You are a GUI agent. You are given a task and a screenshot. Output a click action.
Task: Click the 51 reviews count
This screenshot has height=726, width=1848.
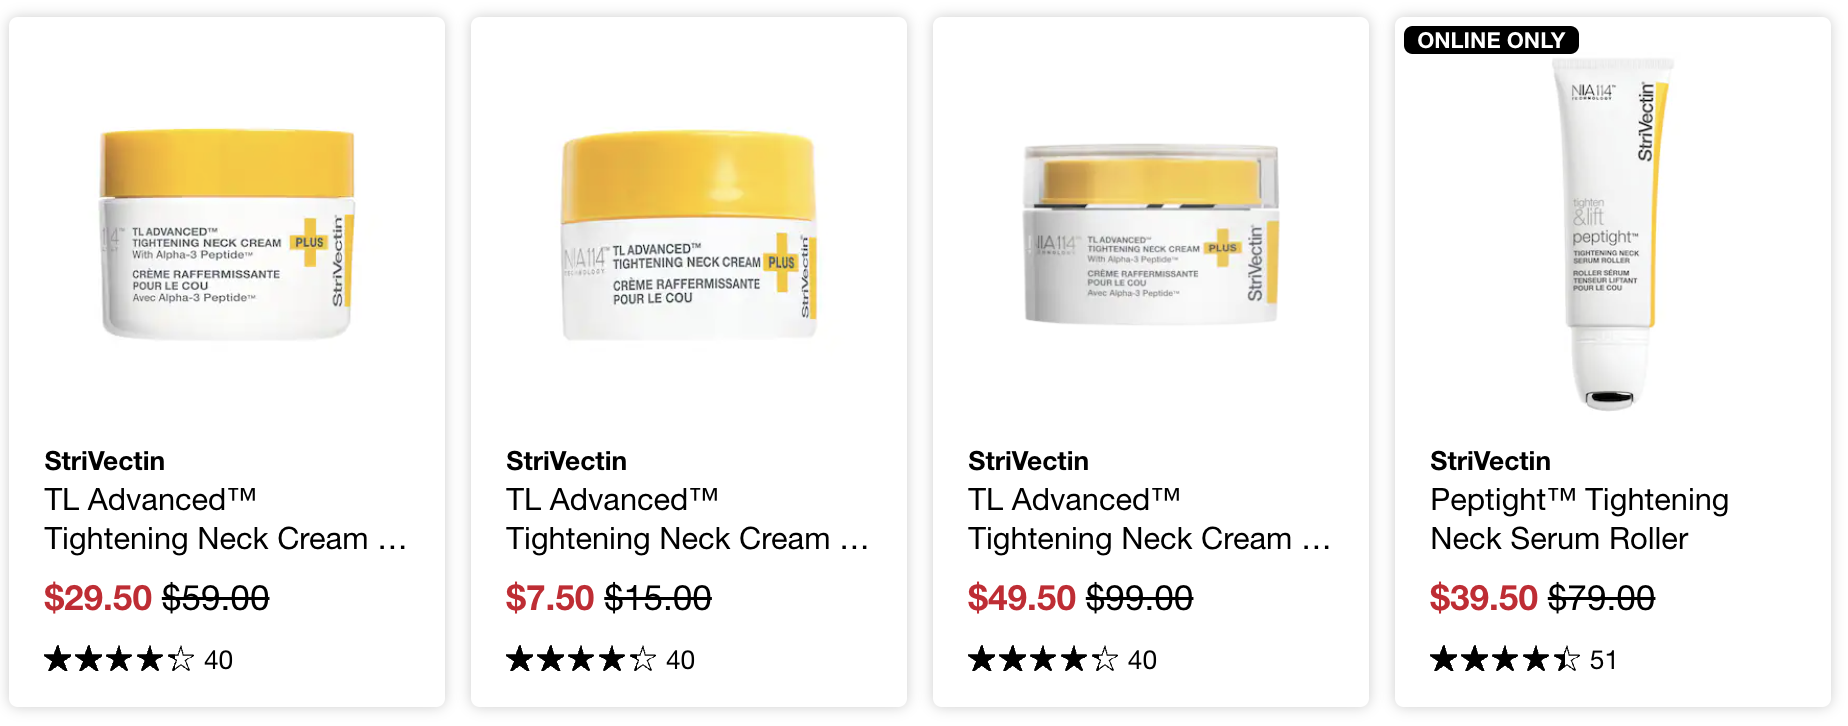[1603, 660]
